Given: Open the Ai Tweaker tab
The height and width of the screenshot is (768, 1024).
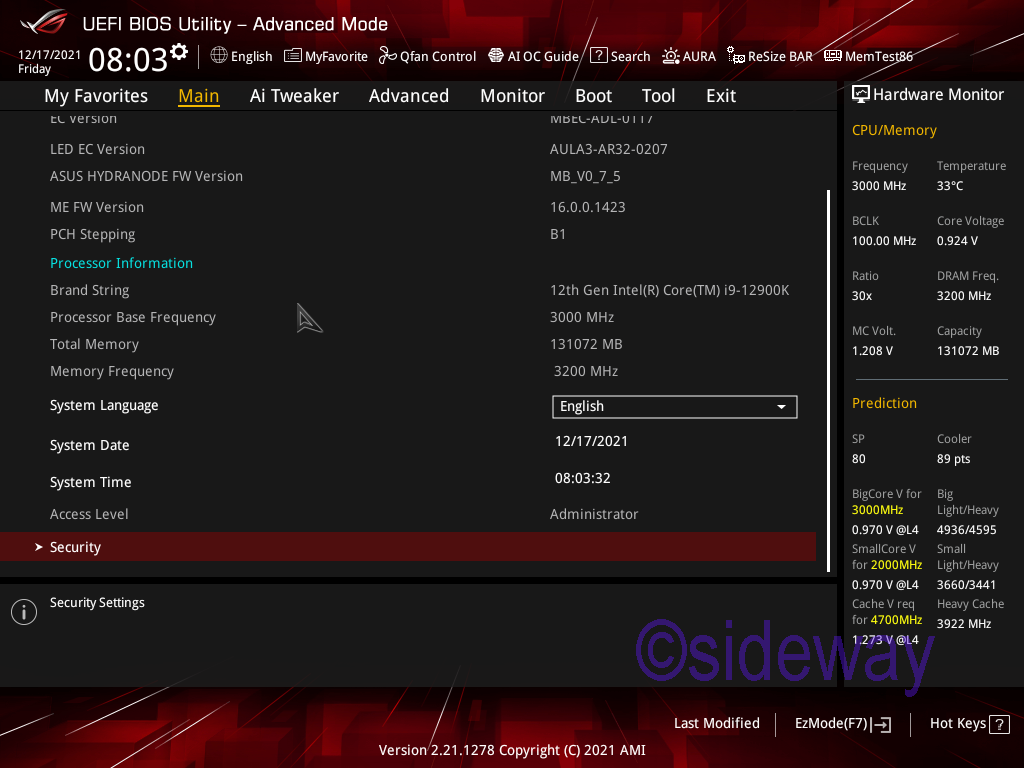Looking at the screenshot, I should pyautogui.click(x=294, y=96).
